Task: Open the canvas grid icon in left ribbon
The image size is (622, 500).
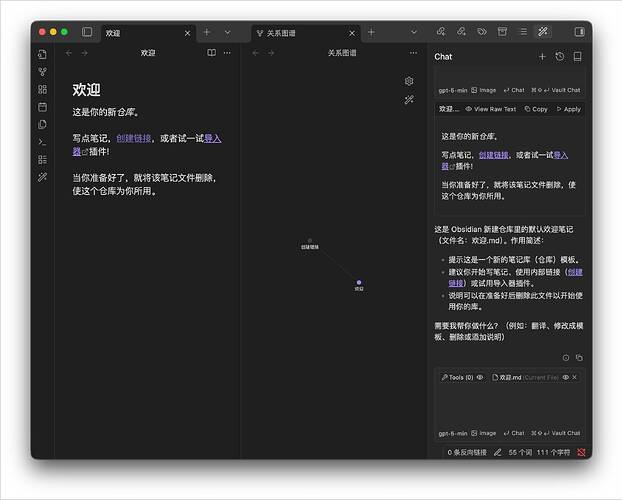Action: [x=42, y=89]
